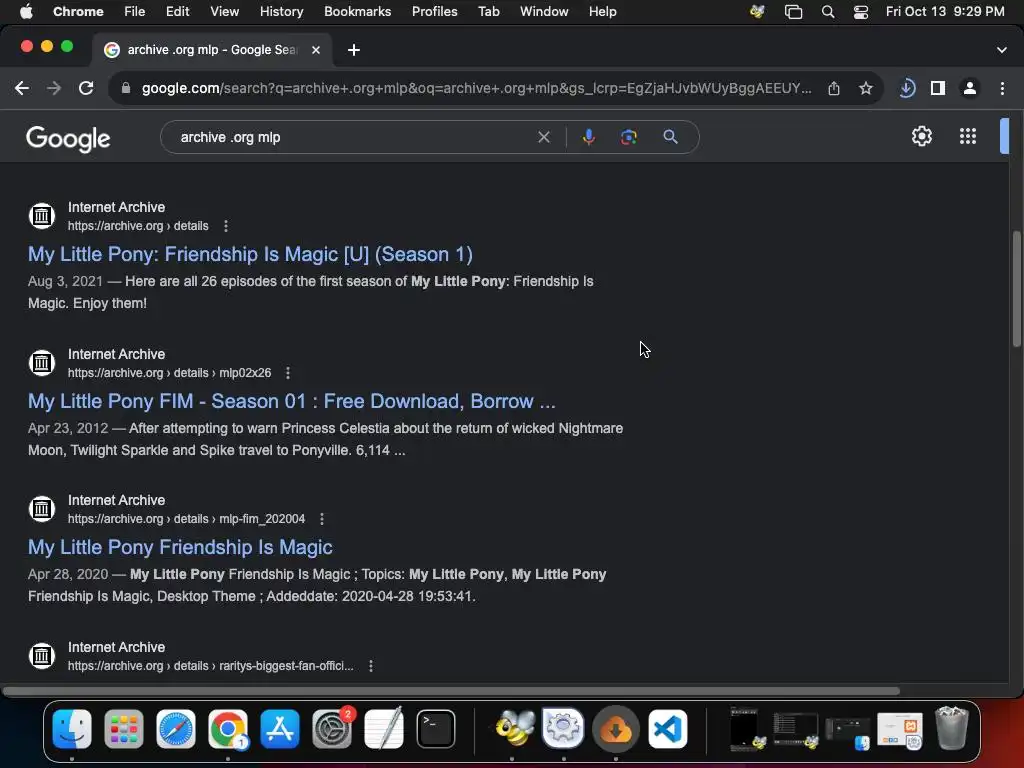Open the File menu
Image resolution: width=1024 pixels, height=768 pixels.
135,12
